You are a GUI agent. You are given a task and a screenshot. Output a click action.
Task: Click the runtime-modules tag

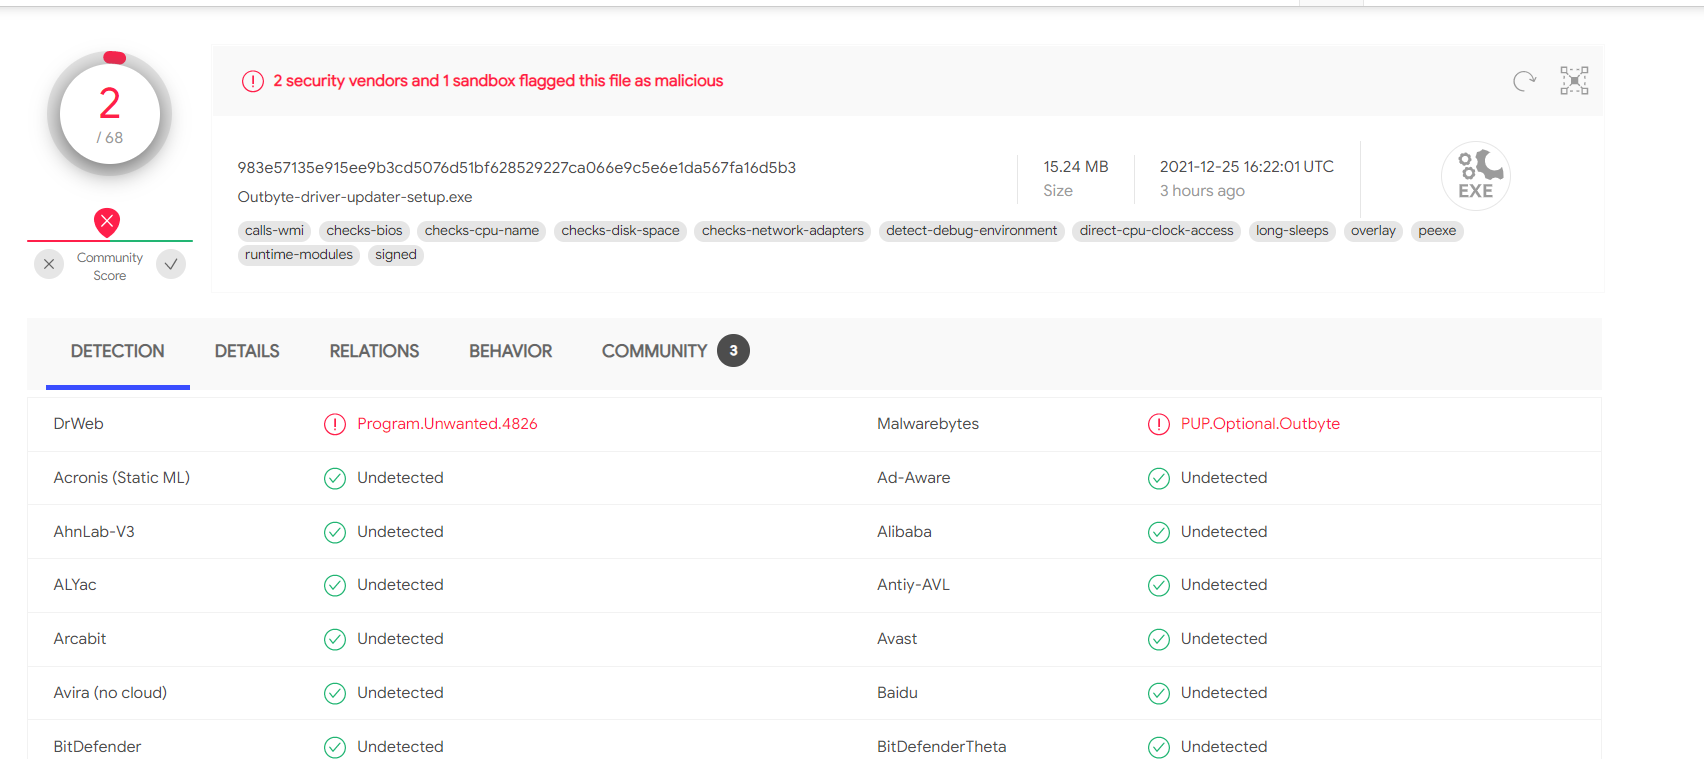(299, 255)
